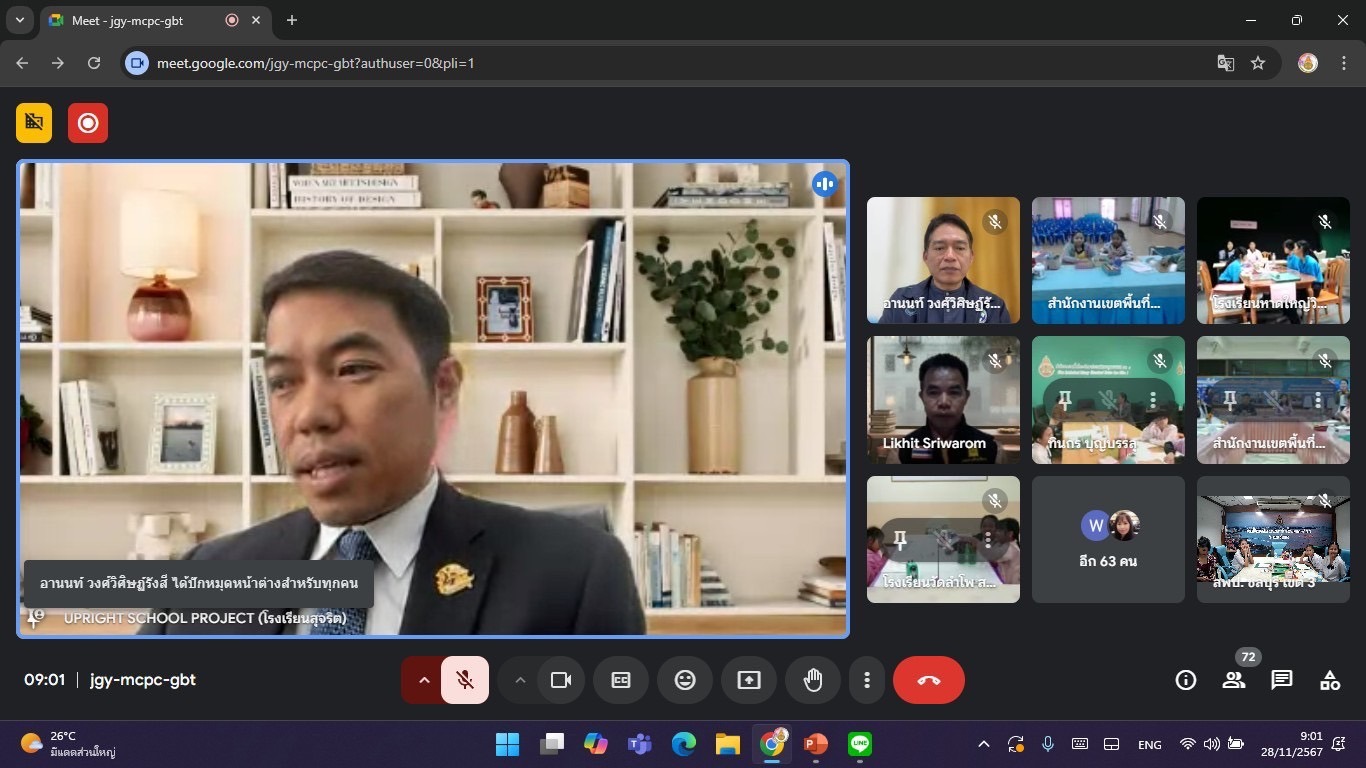Open options dots on กินกร บุญบรรลุ tile
The image size is (1366, 768).
pyautogui.click(x=1152, y=400)
